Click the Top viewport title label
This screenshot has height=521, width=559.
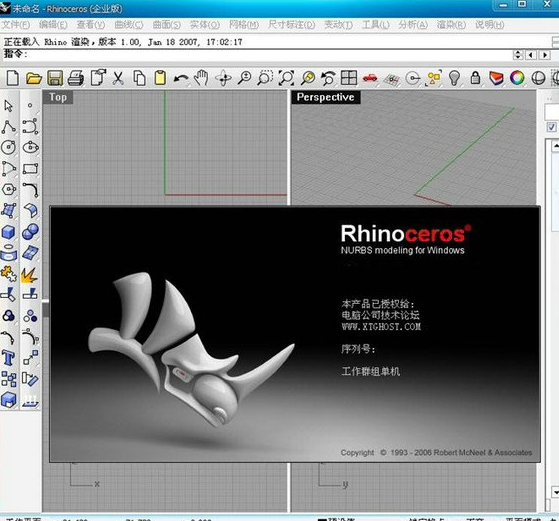tap(58, 97)
